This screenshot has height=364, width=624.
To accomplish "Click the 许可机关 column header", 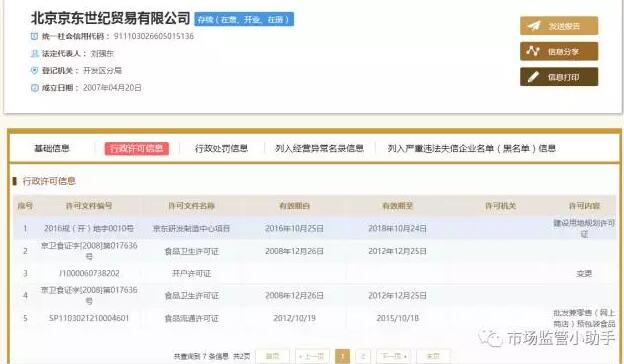I will 500,206.
